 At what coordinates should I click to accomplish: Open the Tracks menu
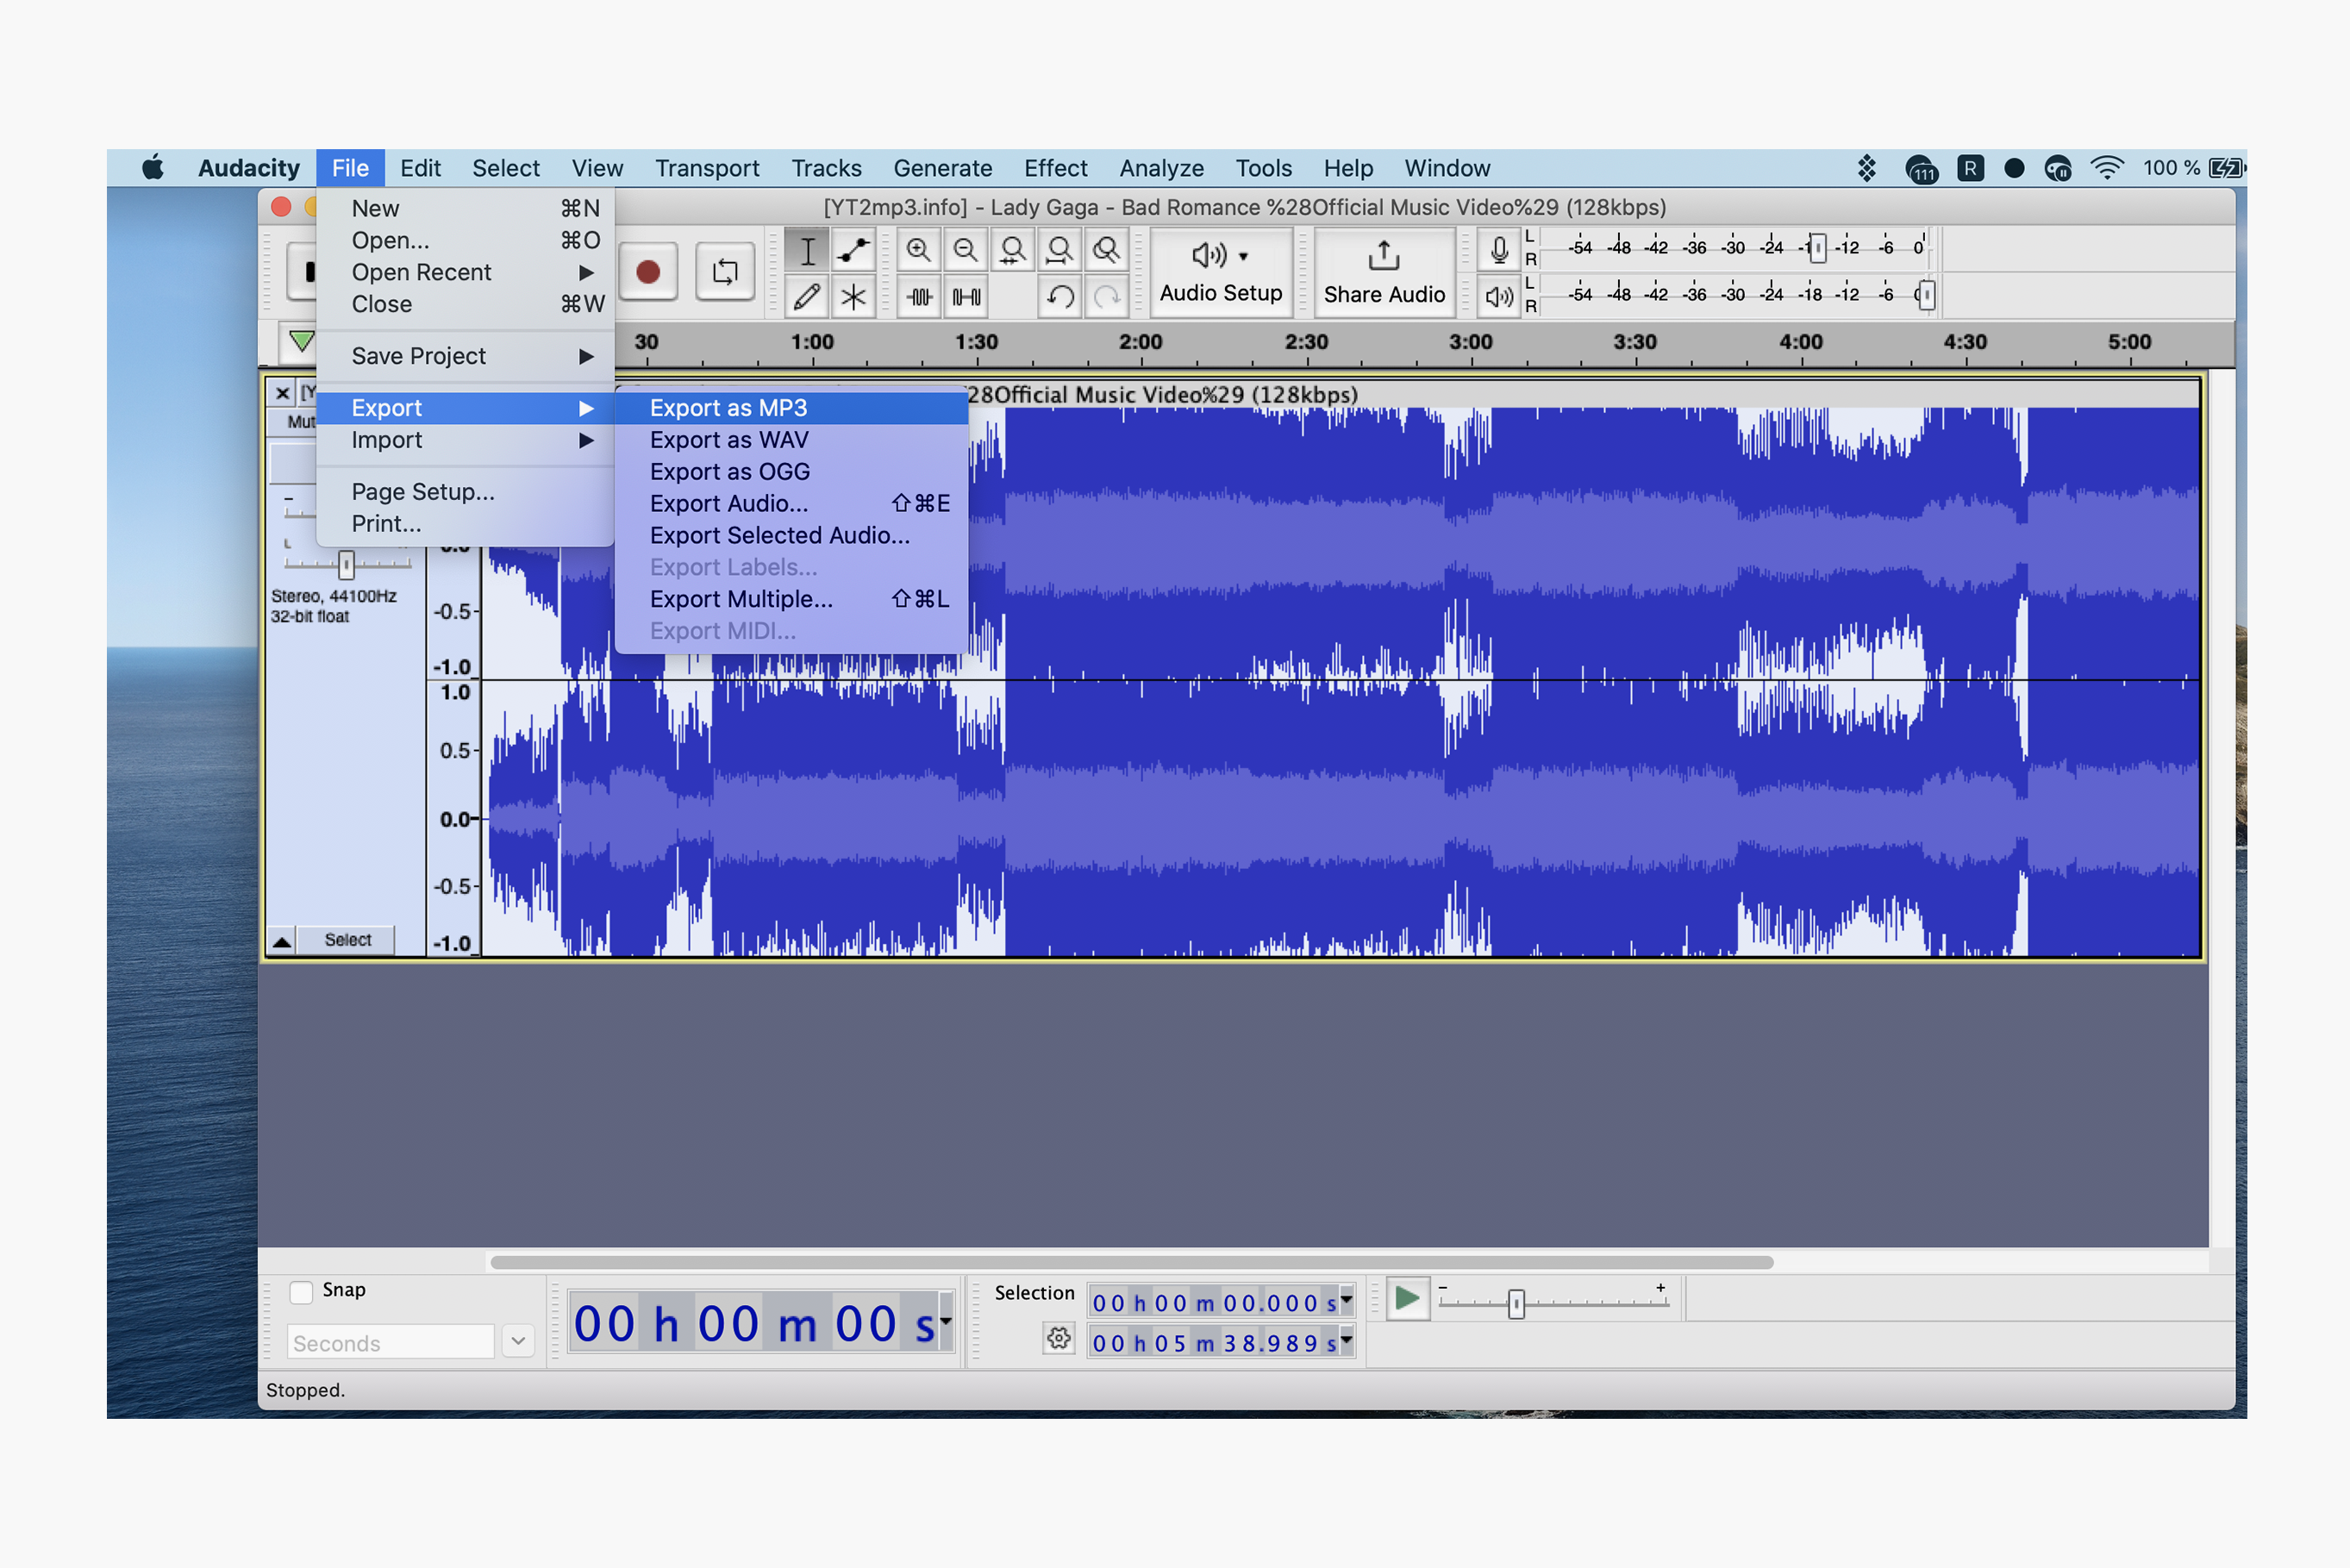[826, 168]
